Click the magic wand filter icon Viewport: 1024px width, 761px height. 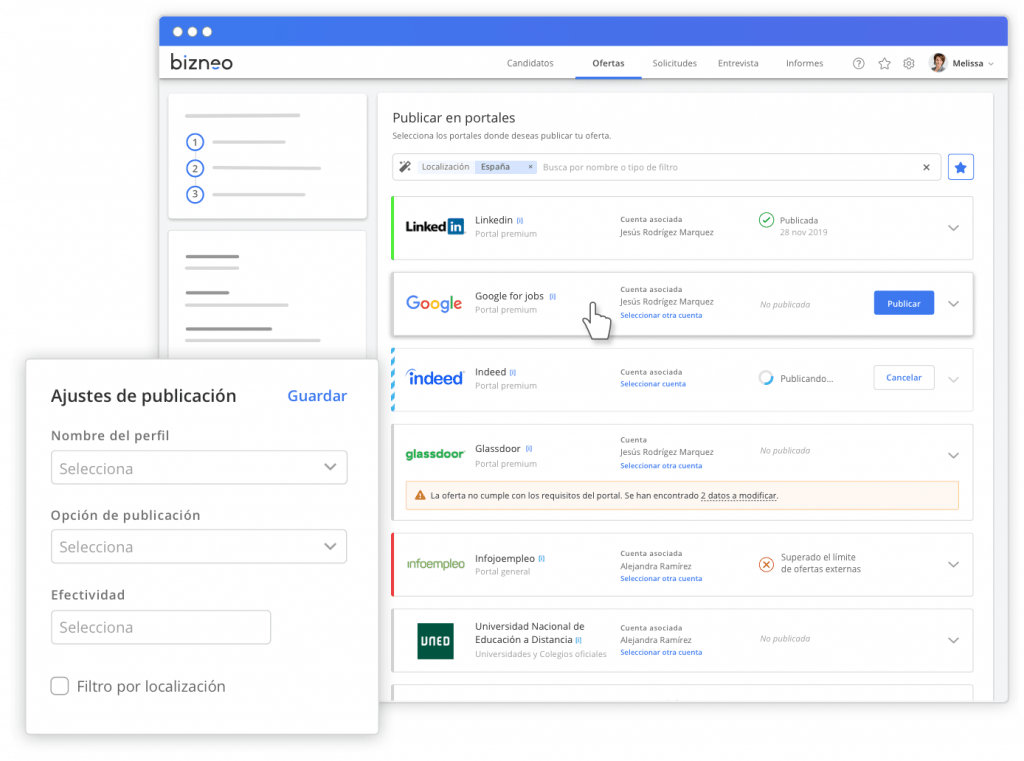405,167
